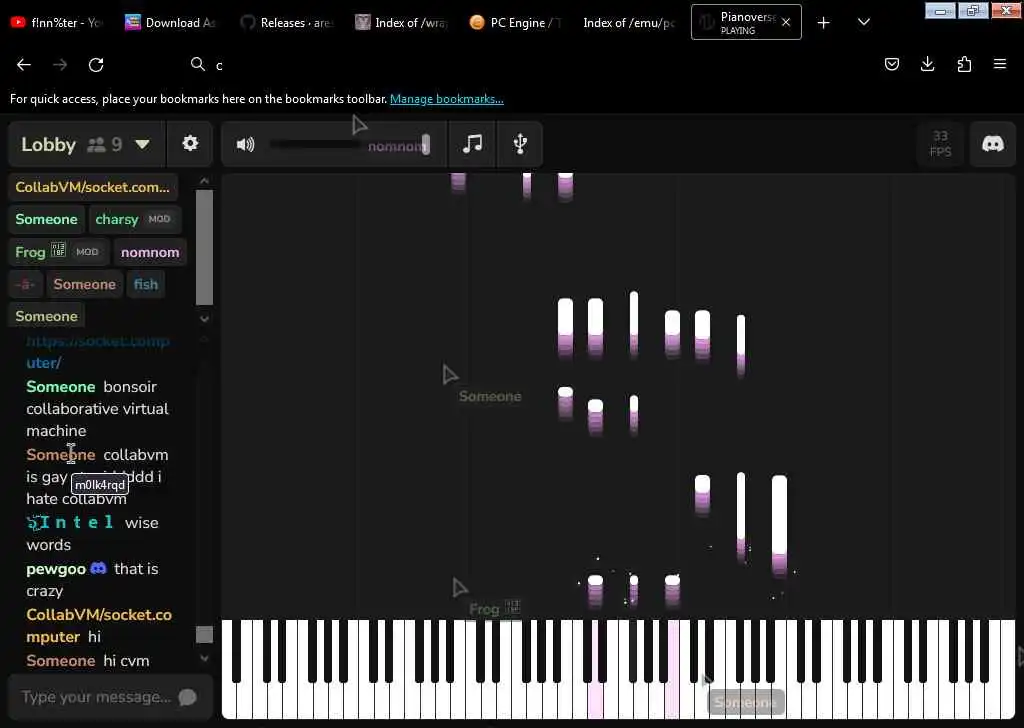Select user fish in the user list
The image size is (1024, 728).
(146, 284)
